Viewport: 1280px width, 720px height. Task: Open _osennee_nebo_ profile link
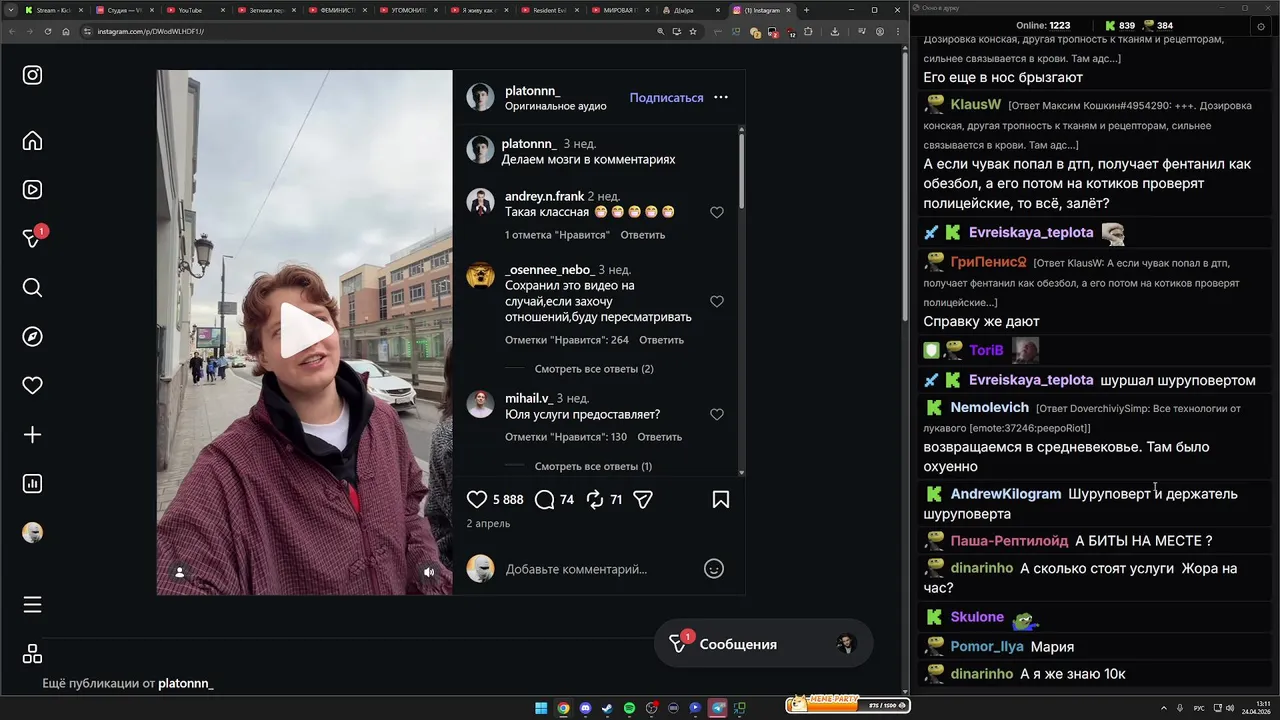point(550,270)
